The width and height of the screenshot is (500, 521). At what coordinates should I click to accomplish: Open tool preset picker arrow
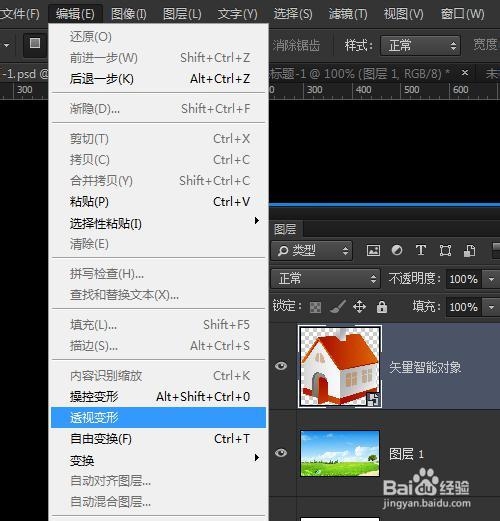tap(7, 44)
